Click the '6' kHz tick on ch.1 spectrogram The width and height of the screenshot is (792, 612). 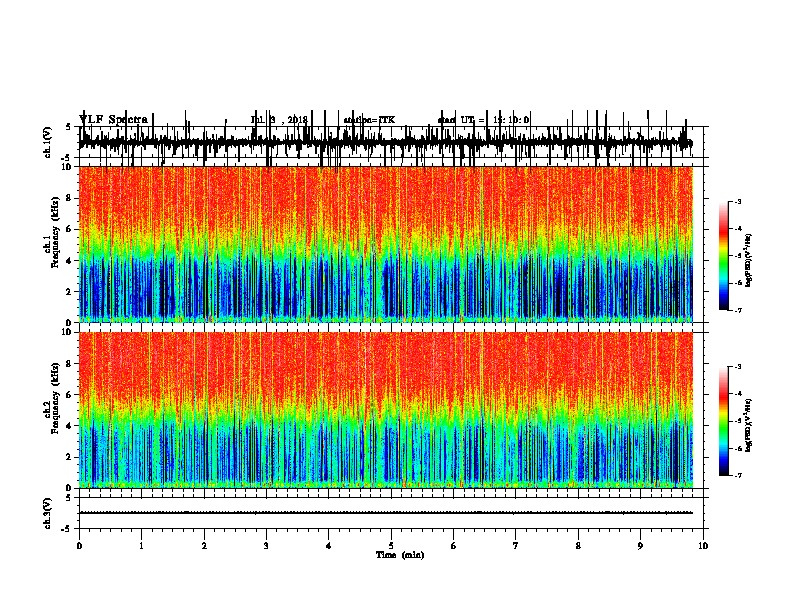[x=69, y=229]
